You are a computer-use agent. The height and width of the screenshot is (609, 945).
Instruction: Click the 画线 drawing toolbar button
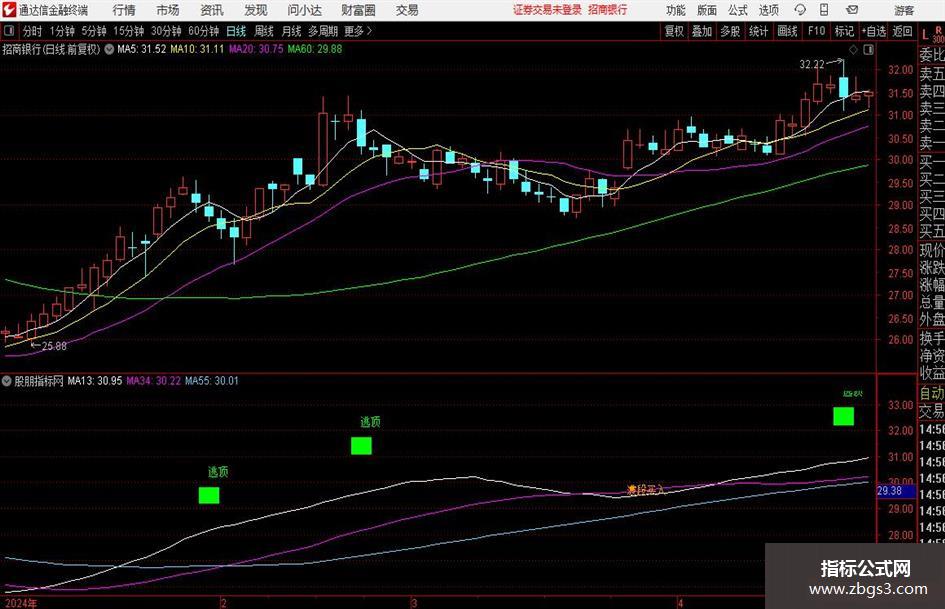[787, 31]
